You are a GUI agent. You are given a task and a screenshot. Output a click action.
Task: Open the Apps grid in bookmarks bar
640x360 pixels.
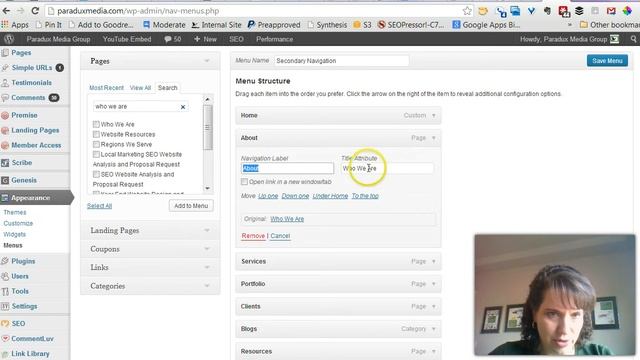tap(15, 25)
